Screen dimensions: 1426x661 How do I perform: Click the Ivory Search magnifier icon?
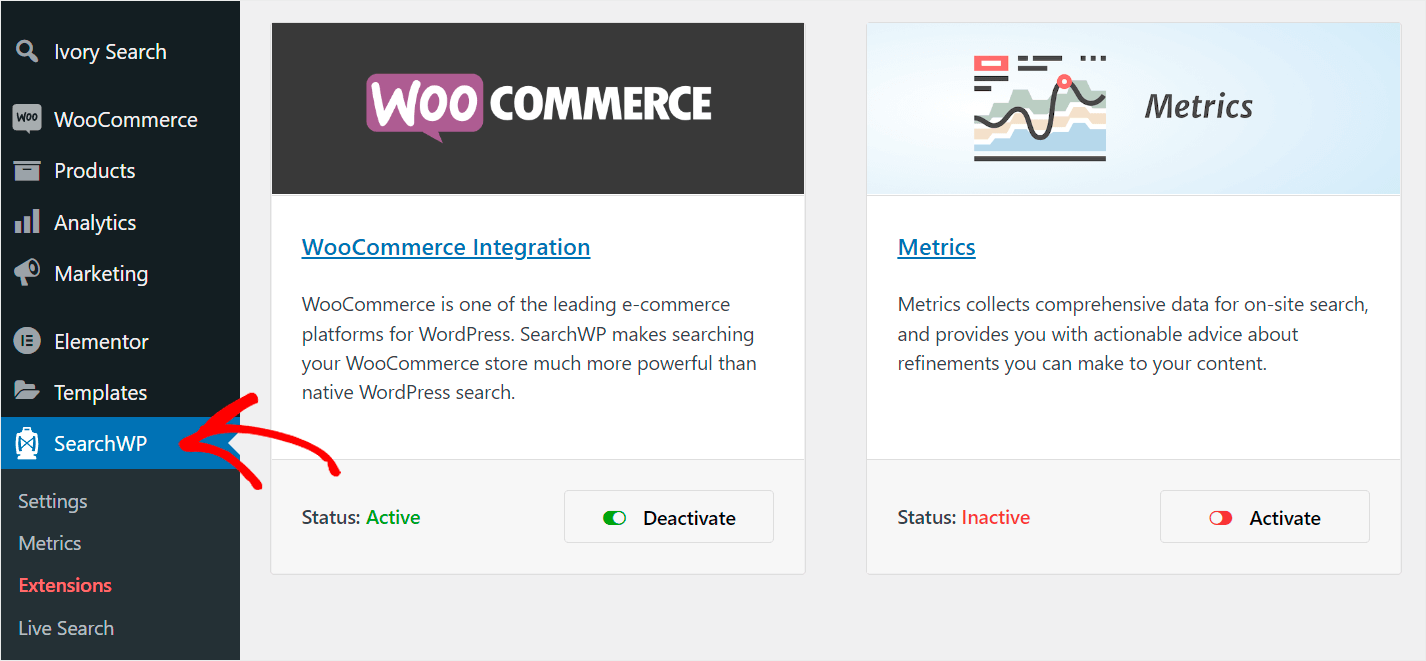click(27, 52)
